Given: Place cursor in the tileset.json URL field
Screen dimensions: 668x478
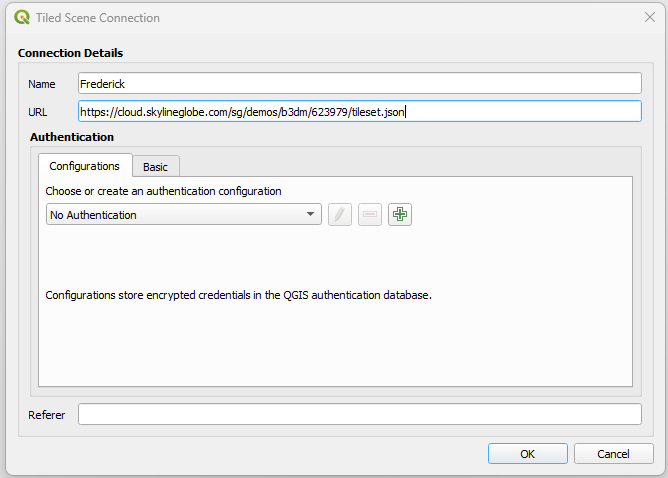Looking at the screenshot, I should 360,111.
